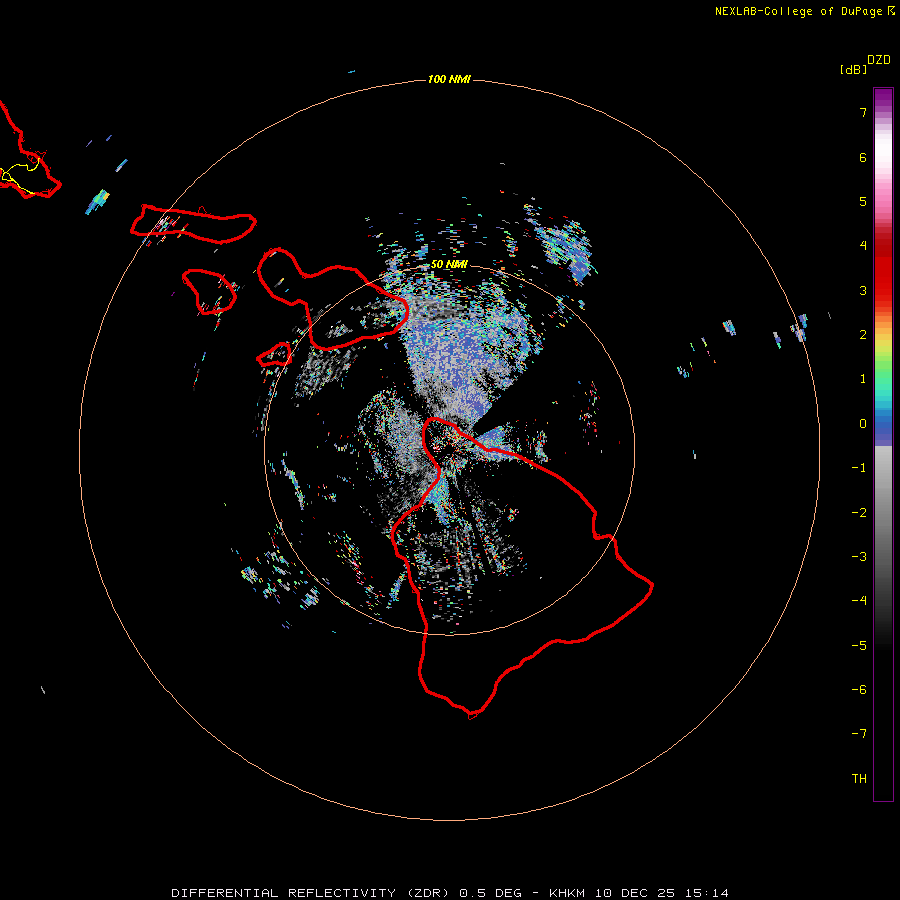The width and height of the screenshot is (900, 900).
Task: Click the blue zero-dB section of color bar
Action: click(883, 428)
